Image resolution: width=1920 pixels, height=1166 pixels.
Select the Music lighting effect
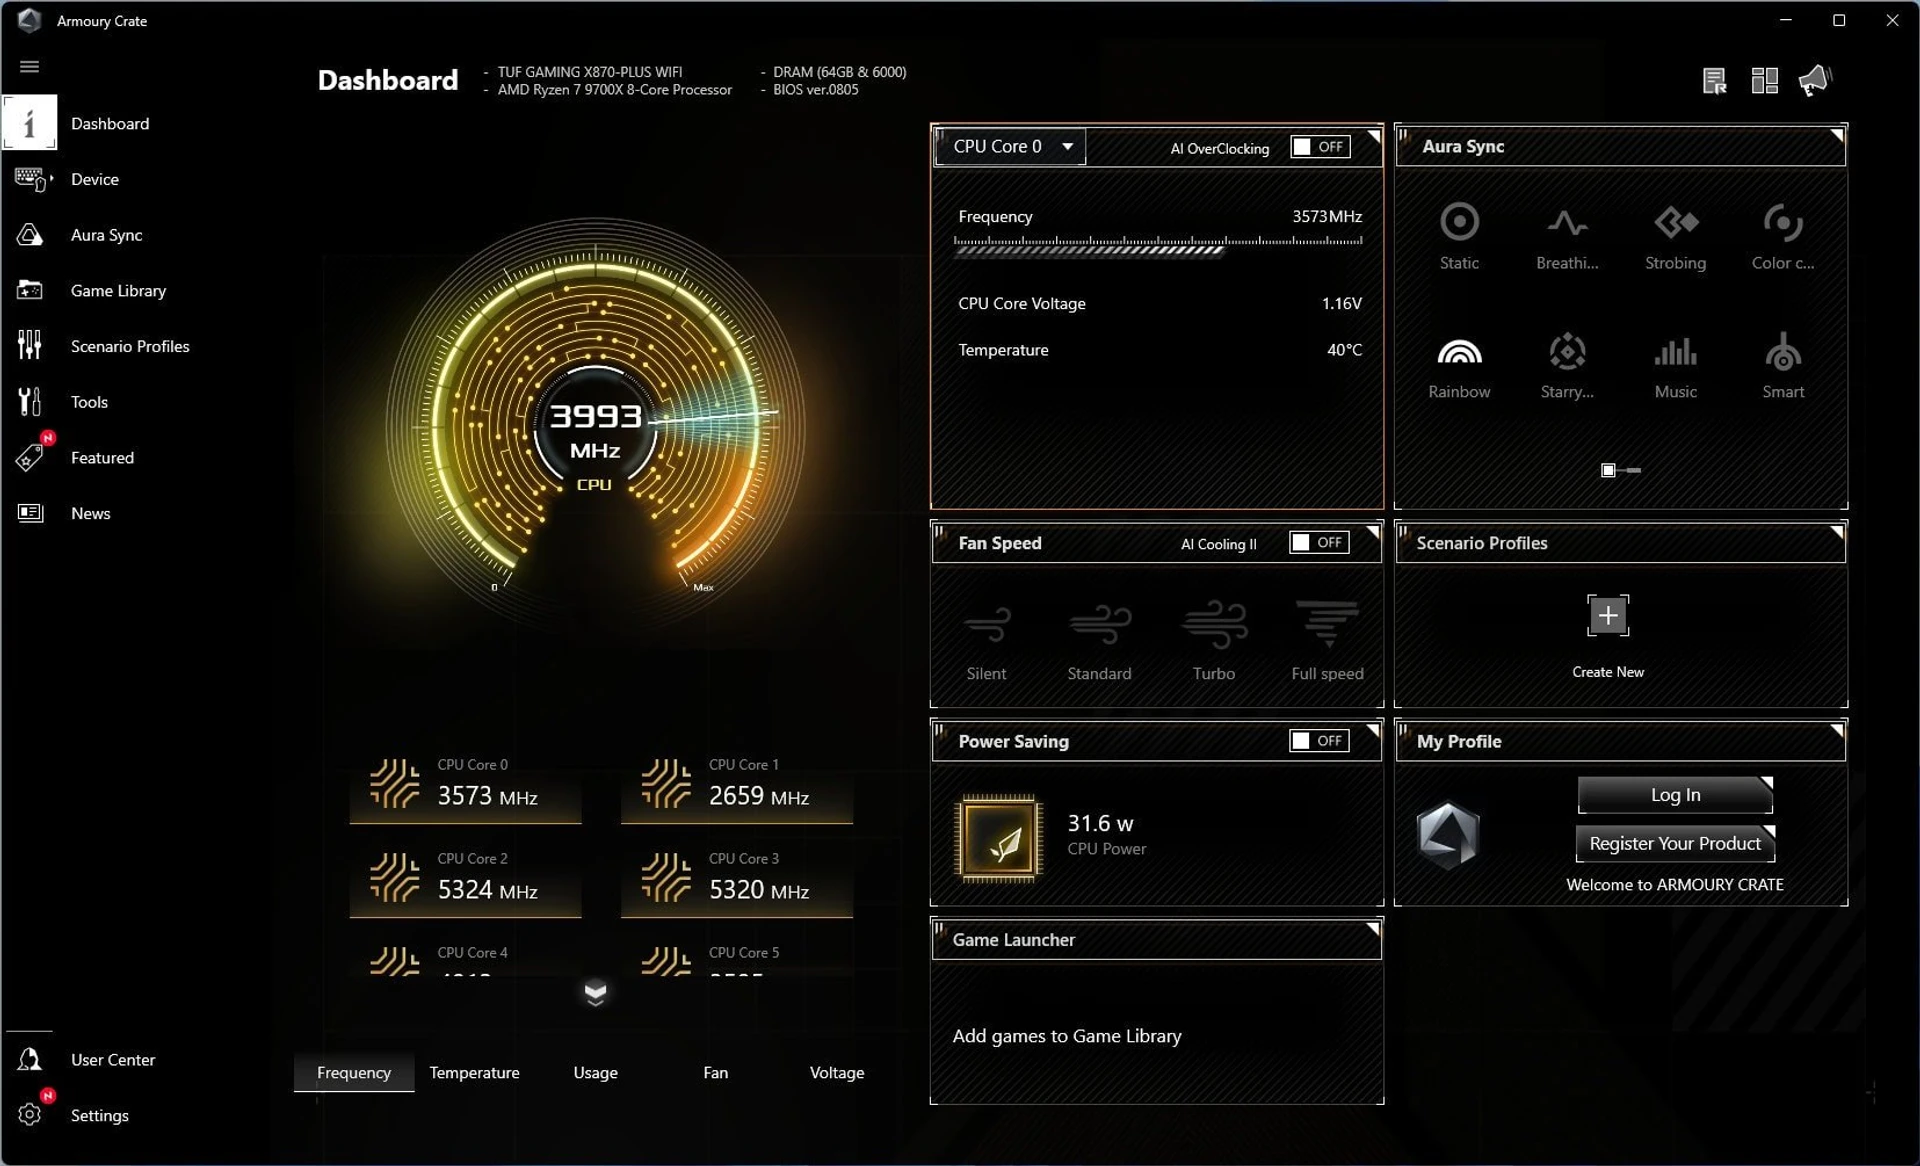pyautogui.click(x=1675, y=367)
